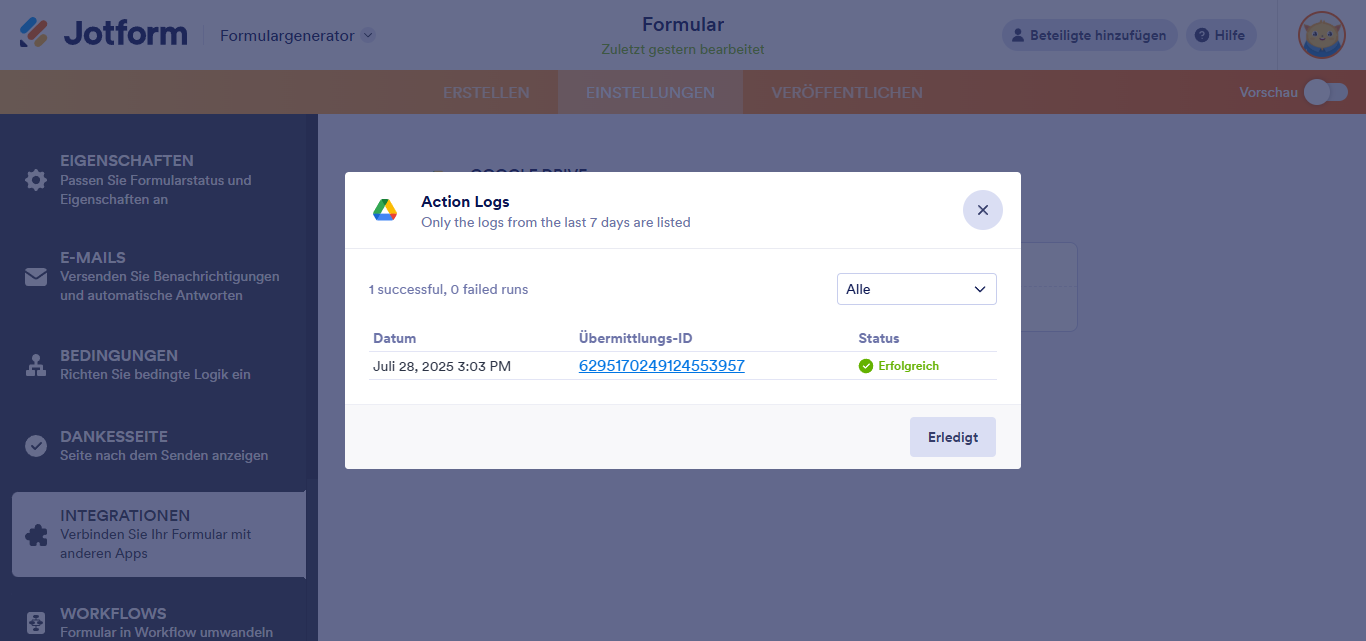Click the Status column header
1366x641 pixels.
[x=879, y=338]
